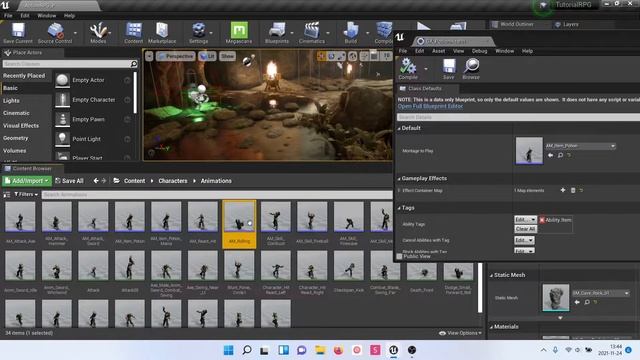Toggle the Public View checkbox
640x360 pixels.
400,256
